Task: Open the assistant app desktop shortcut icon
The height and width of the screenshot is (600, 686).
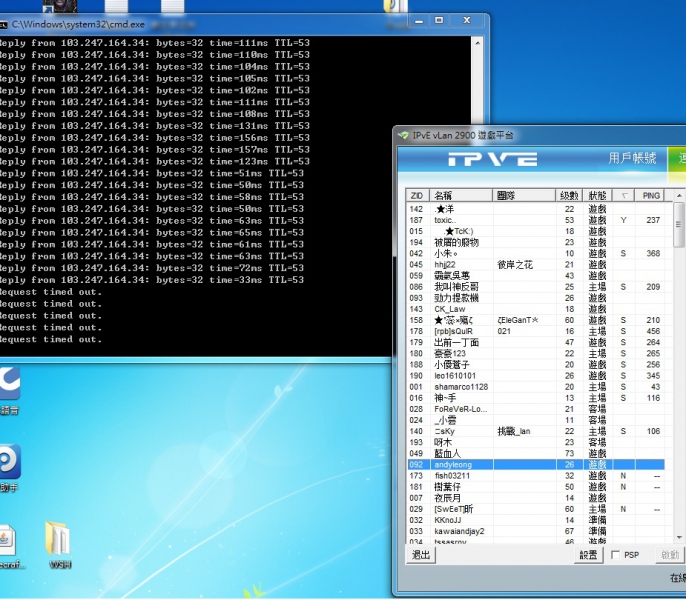Action: [x=8, y=462]
